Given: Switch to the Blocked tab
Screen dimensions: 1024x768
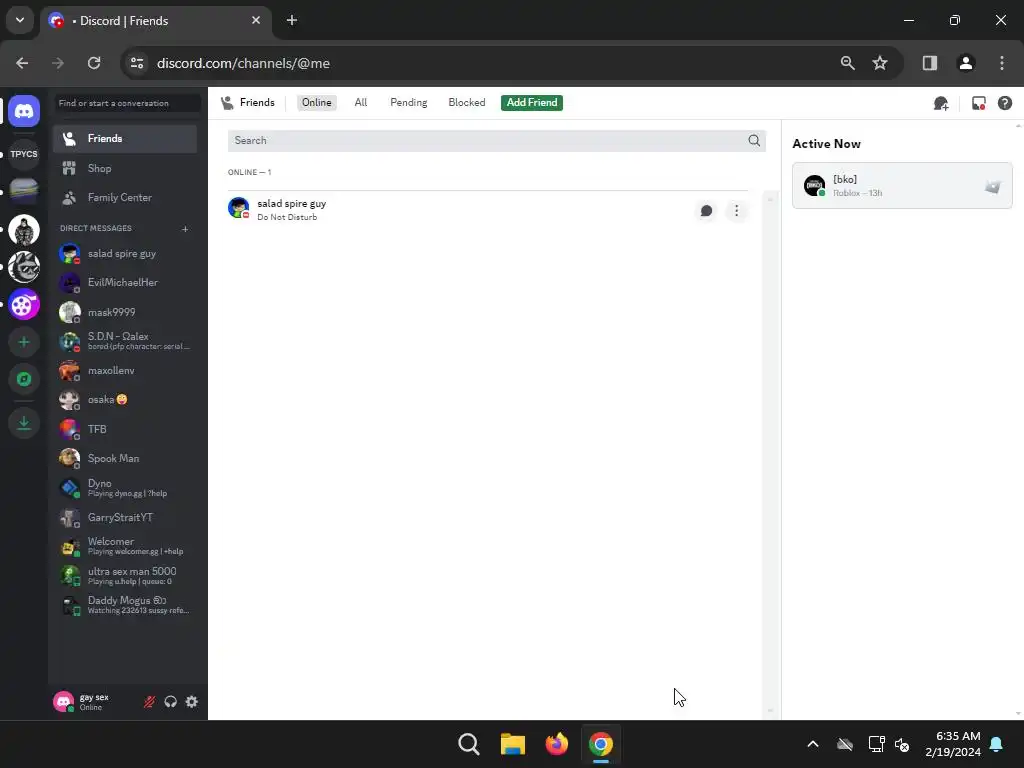Looking at the screenshot, I should pos(466,103).
